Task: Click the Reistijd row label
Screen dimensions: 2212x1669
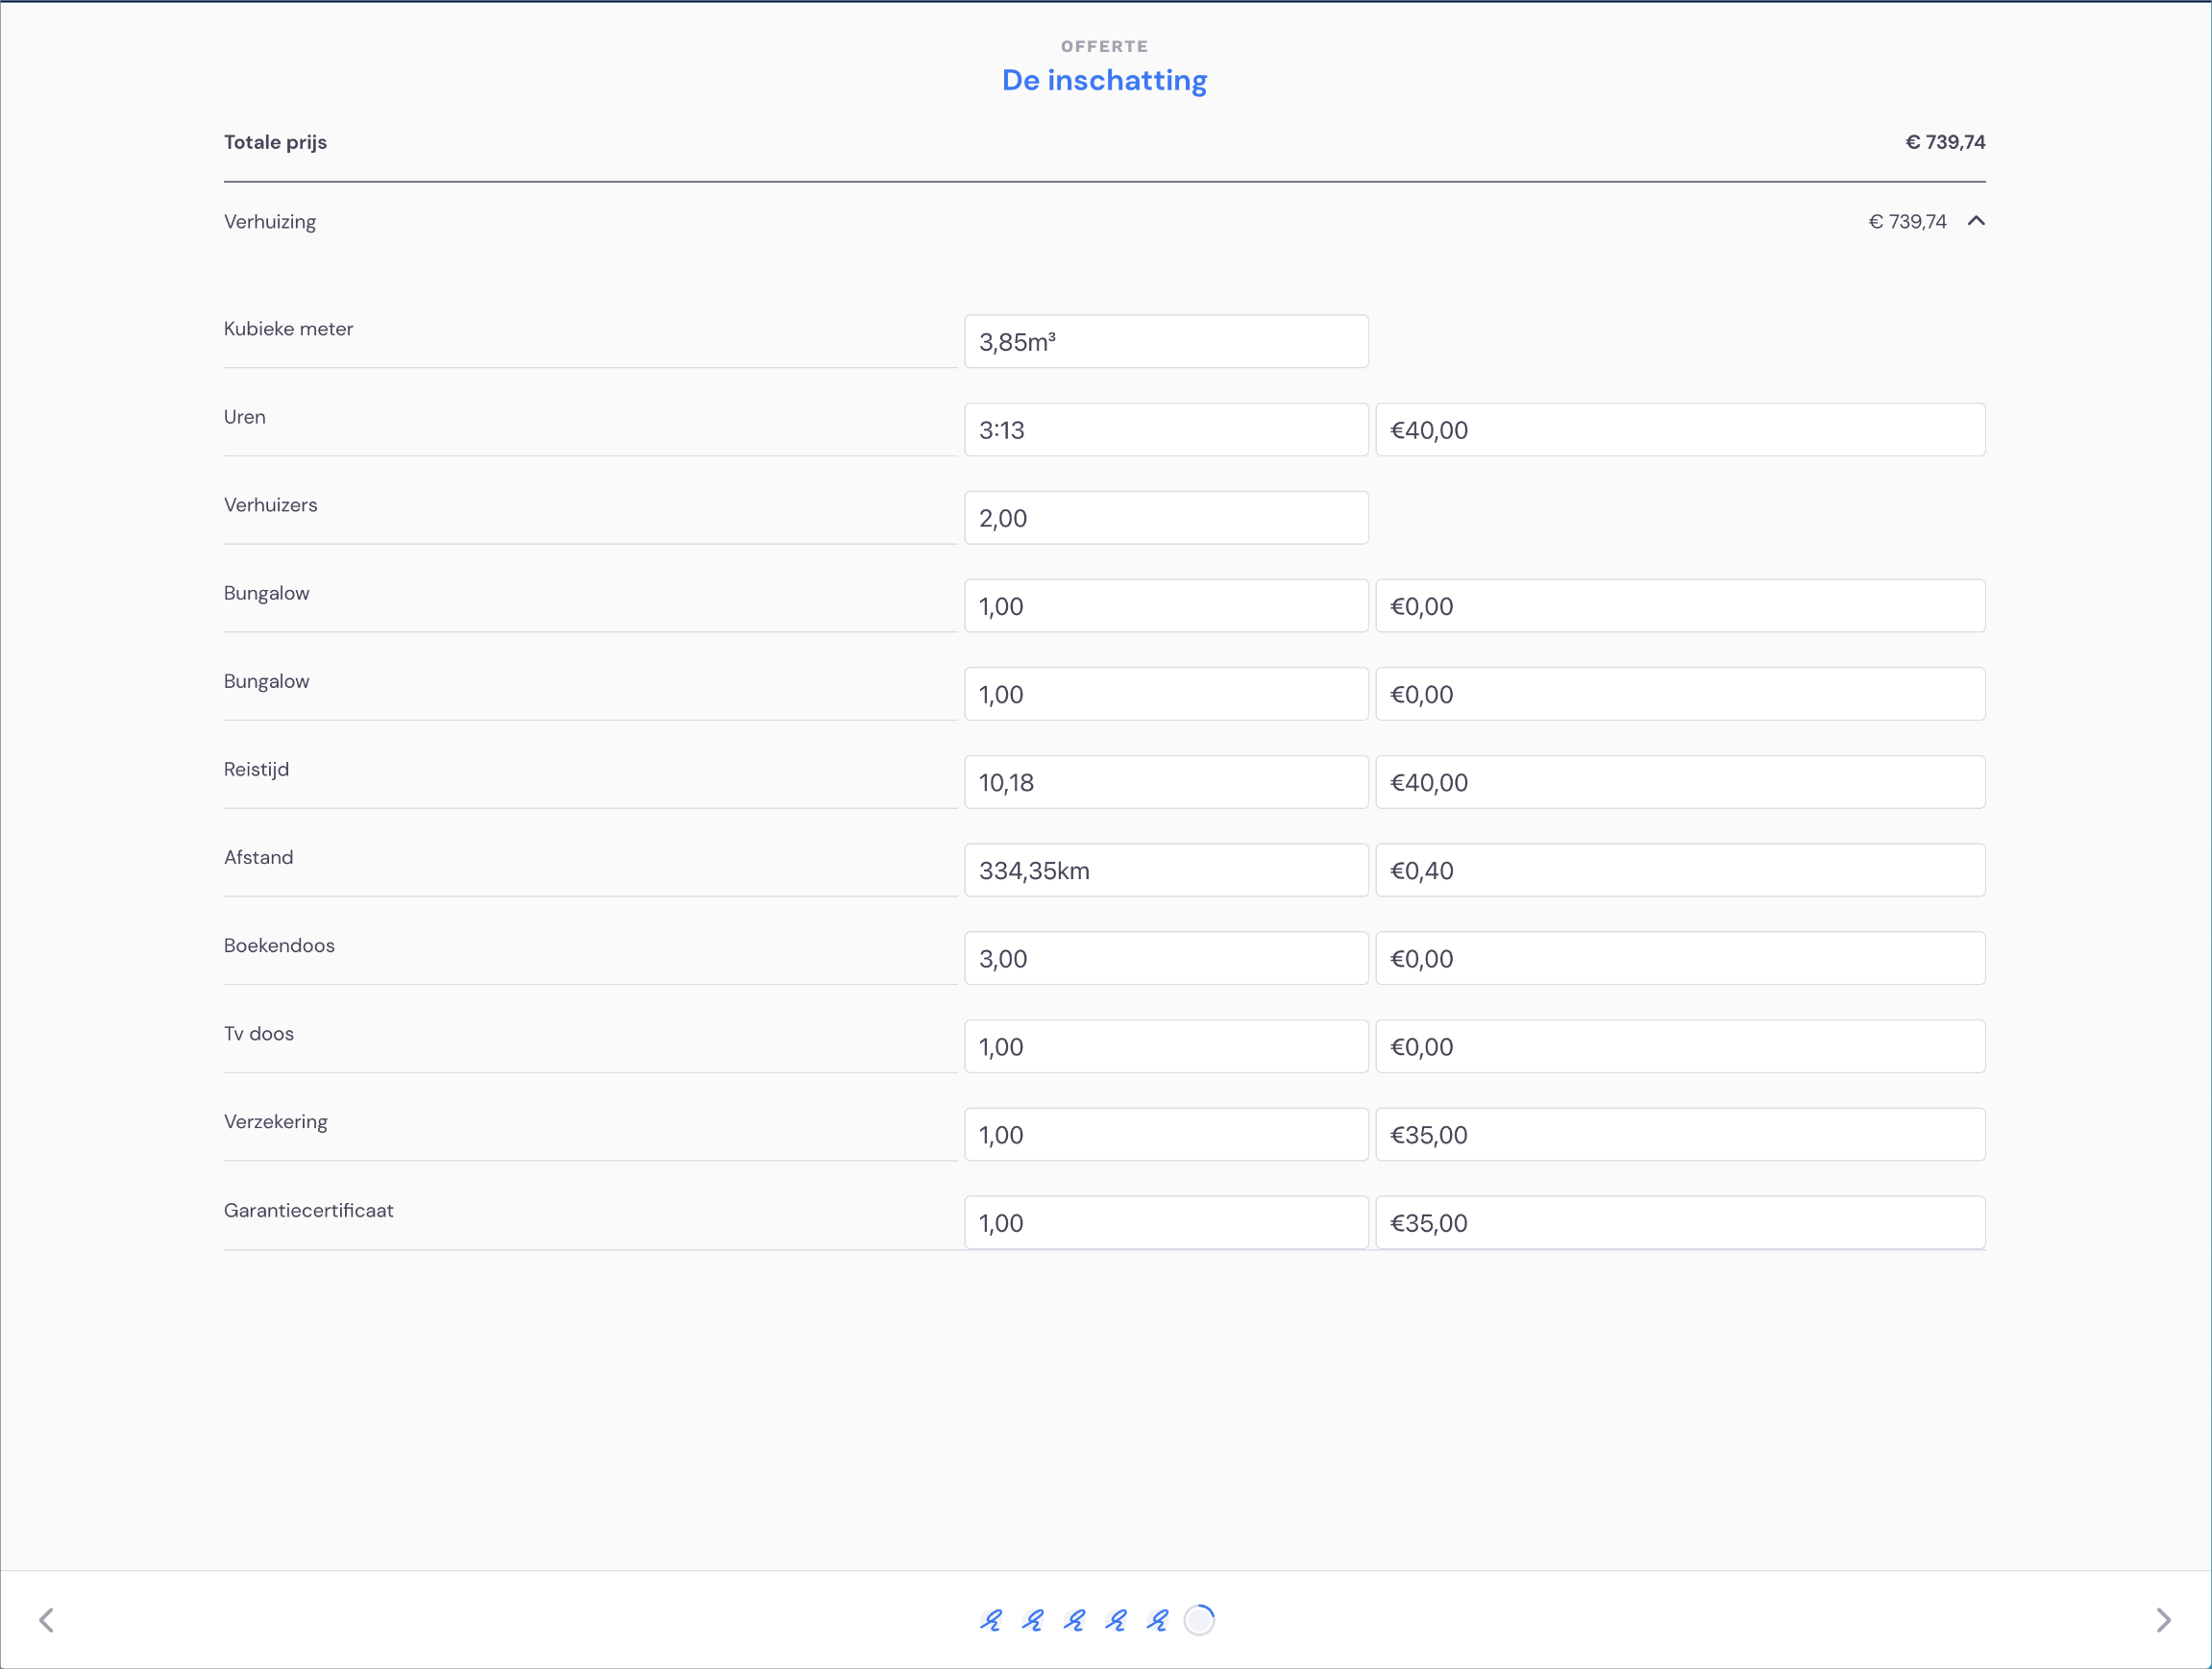Action: coord(256,769)
